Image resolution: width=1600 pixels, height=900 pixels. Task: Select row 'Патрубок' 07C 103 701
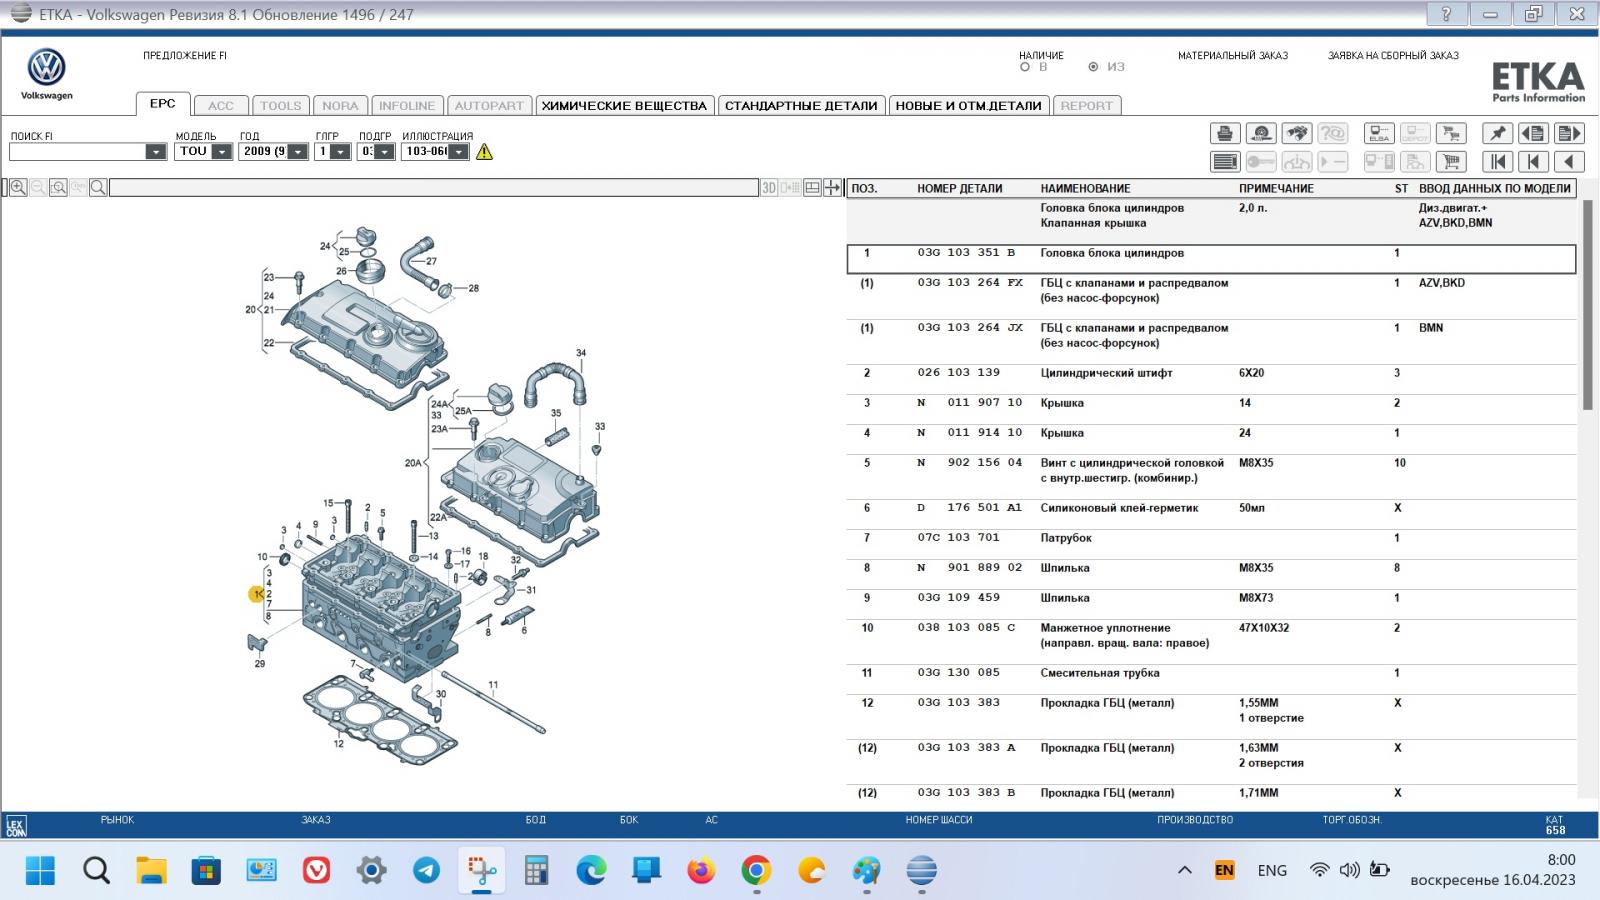point(1211,544)
